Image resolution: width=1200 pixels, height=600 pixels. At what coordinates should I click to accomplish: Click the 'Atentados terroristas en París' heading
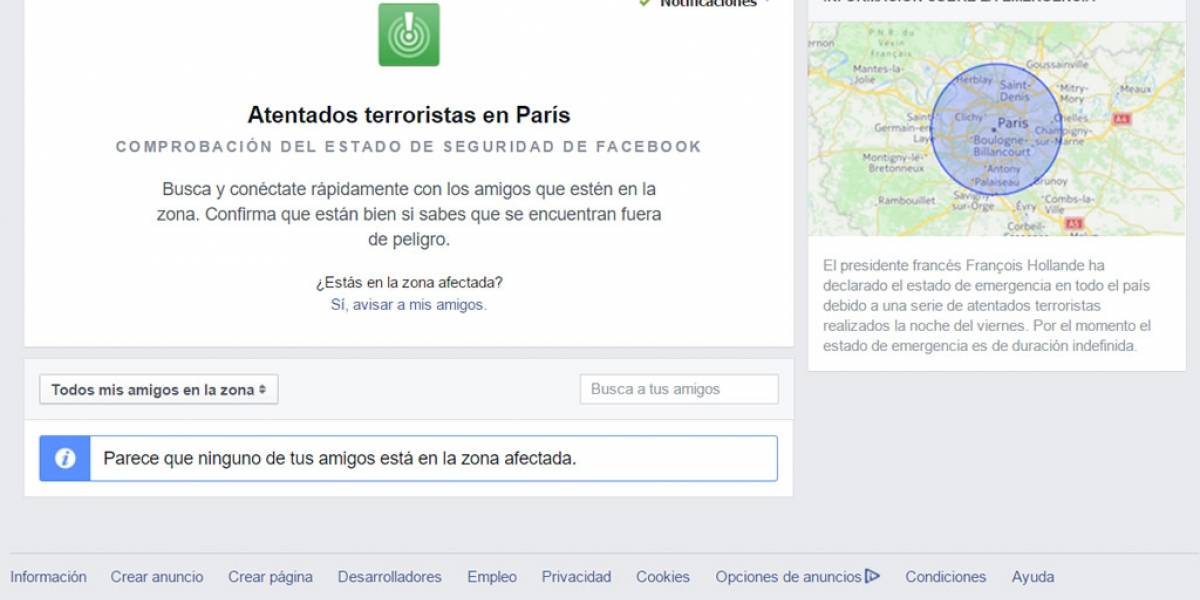(x=409, y=115)
